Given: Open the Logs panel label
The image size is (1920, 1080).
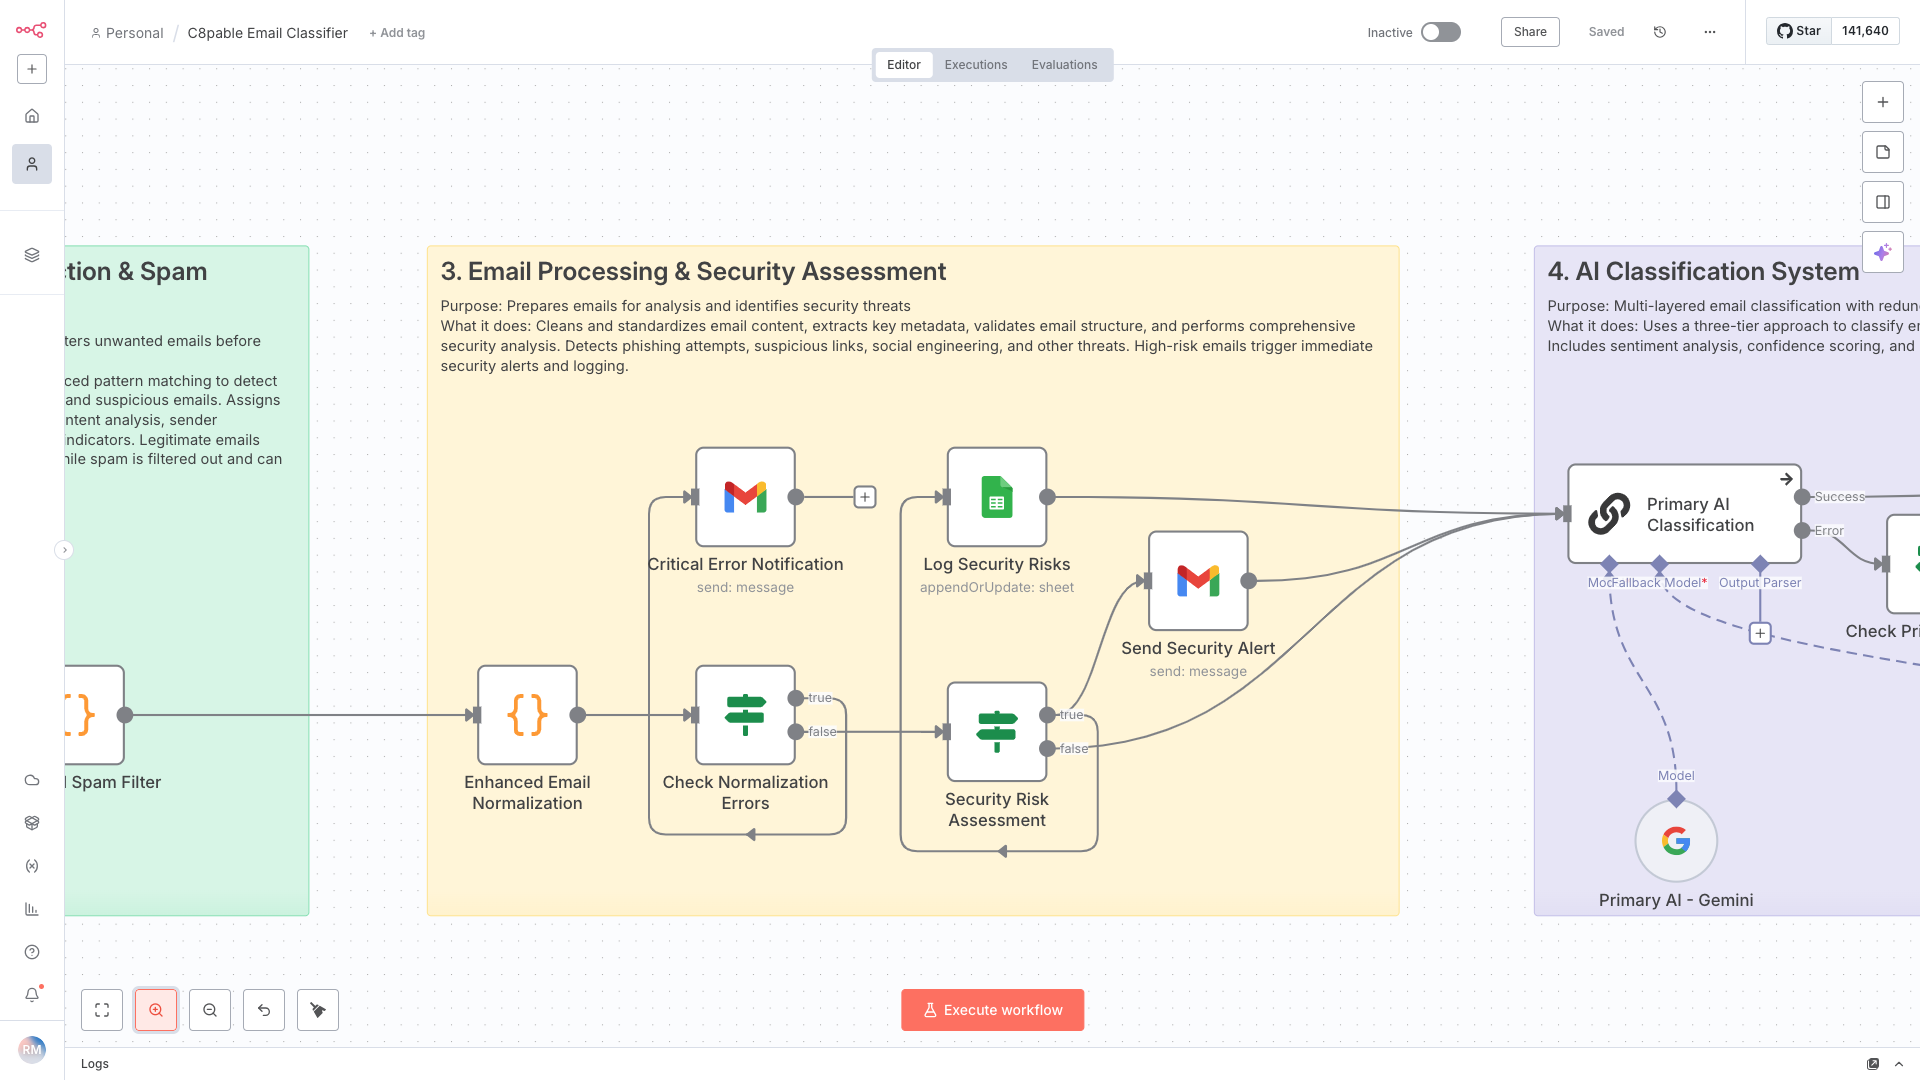Looking at the screenshot, I should (x=95, y=1064).
